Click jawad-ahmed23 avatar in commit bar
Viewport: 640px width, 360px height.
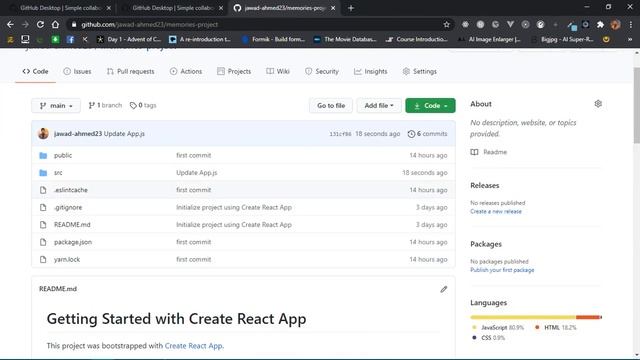pos(43,133)
